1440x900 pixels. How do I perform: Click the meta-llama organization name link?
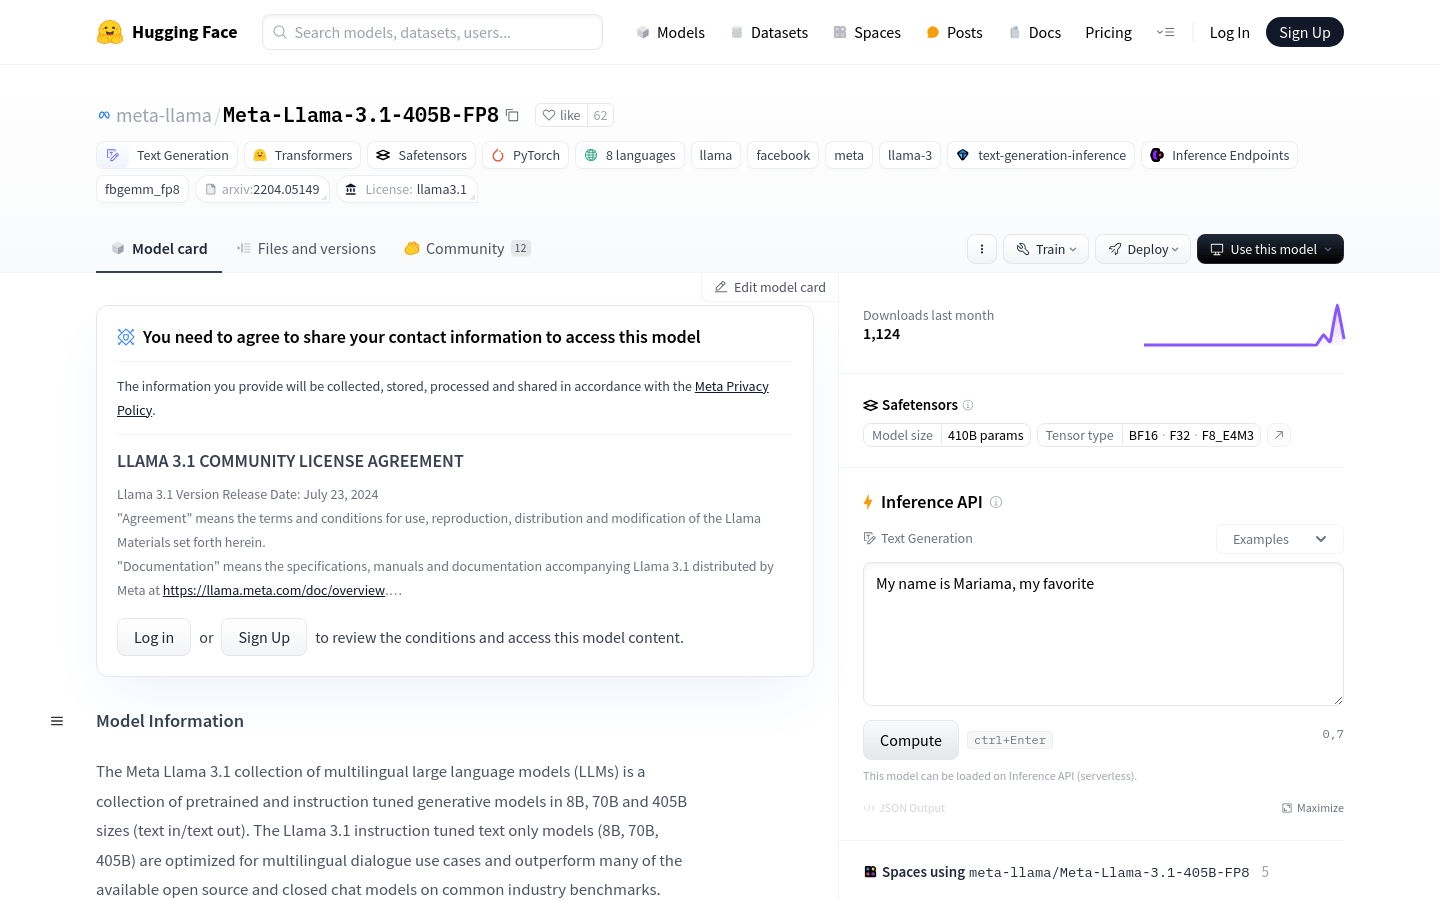pos(164,115)
